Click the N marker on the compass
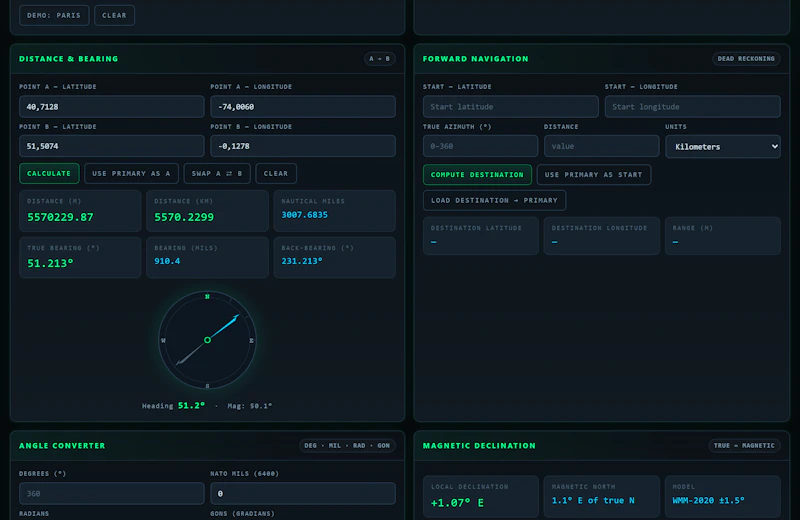 [x=207, y=296]
